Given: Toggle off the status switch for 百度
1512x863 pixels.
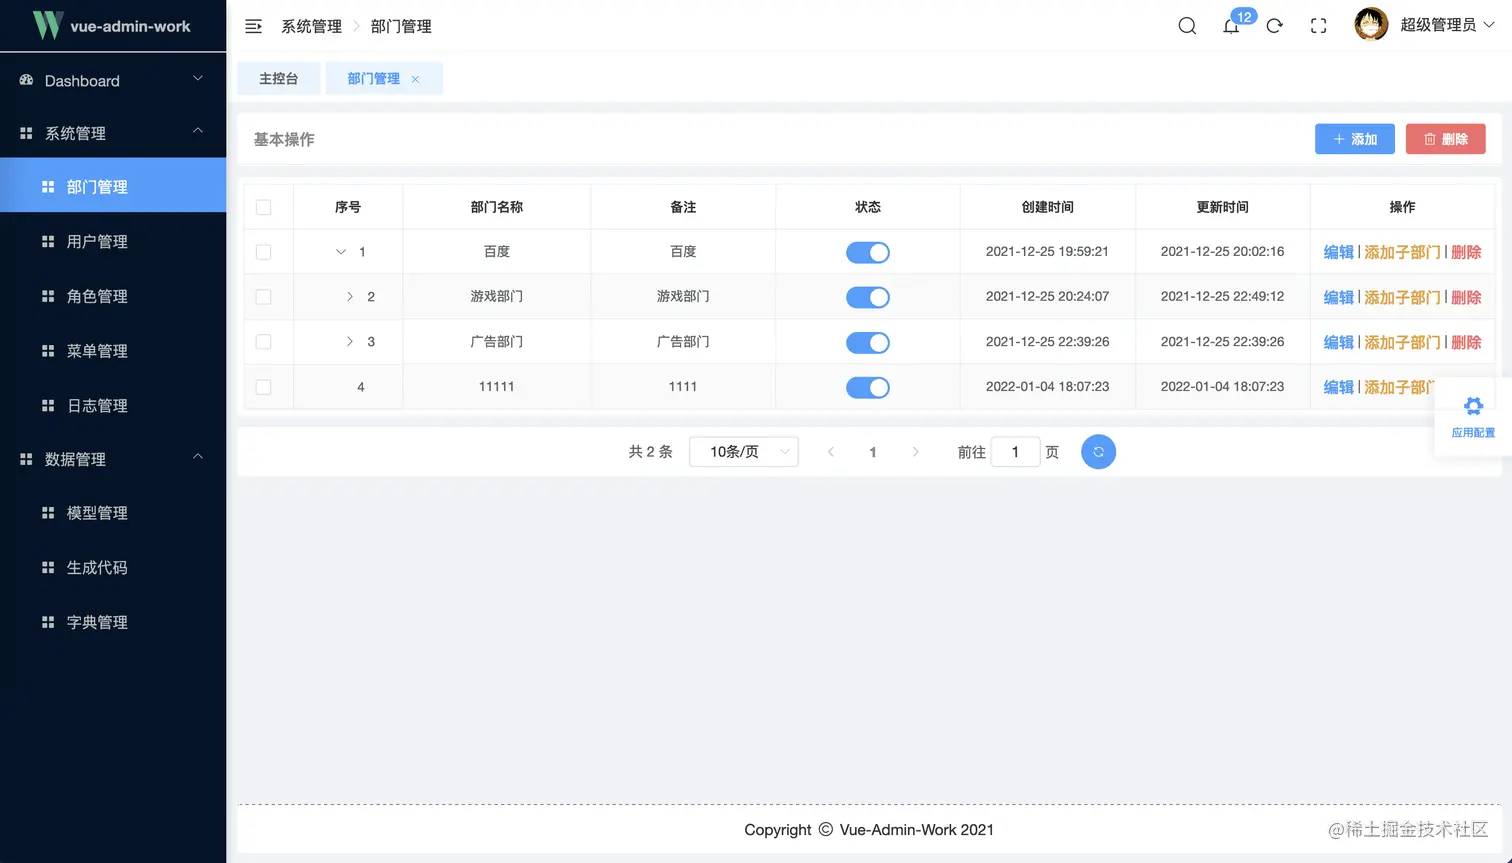Looking at the screenshot, I should (867, 252).
